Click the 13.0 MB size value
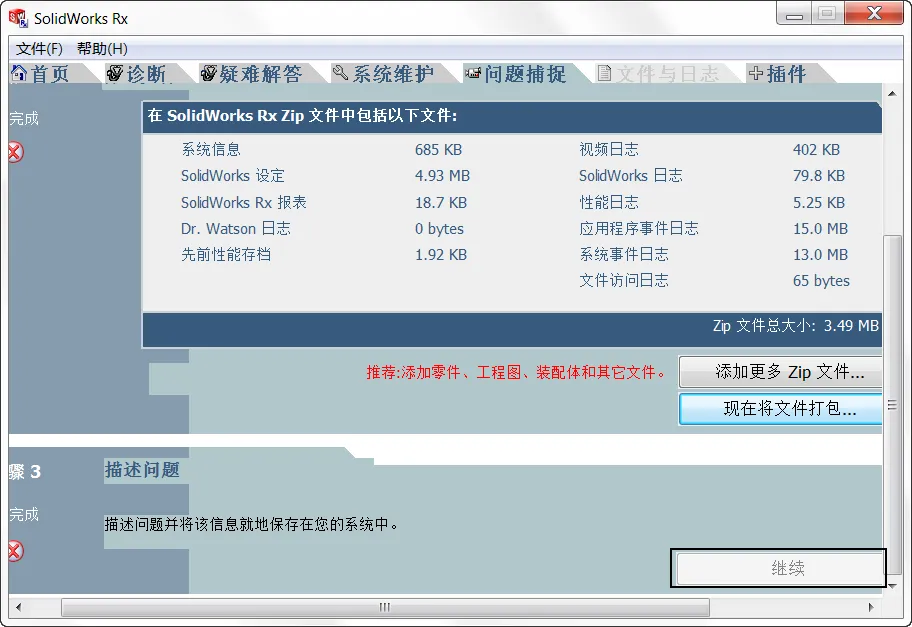Image resolution: width=912 pixels, height=627 pixels. (821, 254)
